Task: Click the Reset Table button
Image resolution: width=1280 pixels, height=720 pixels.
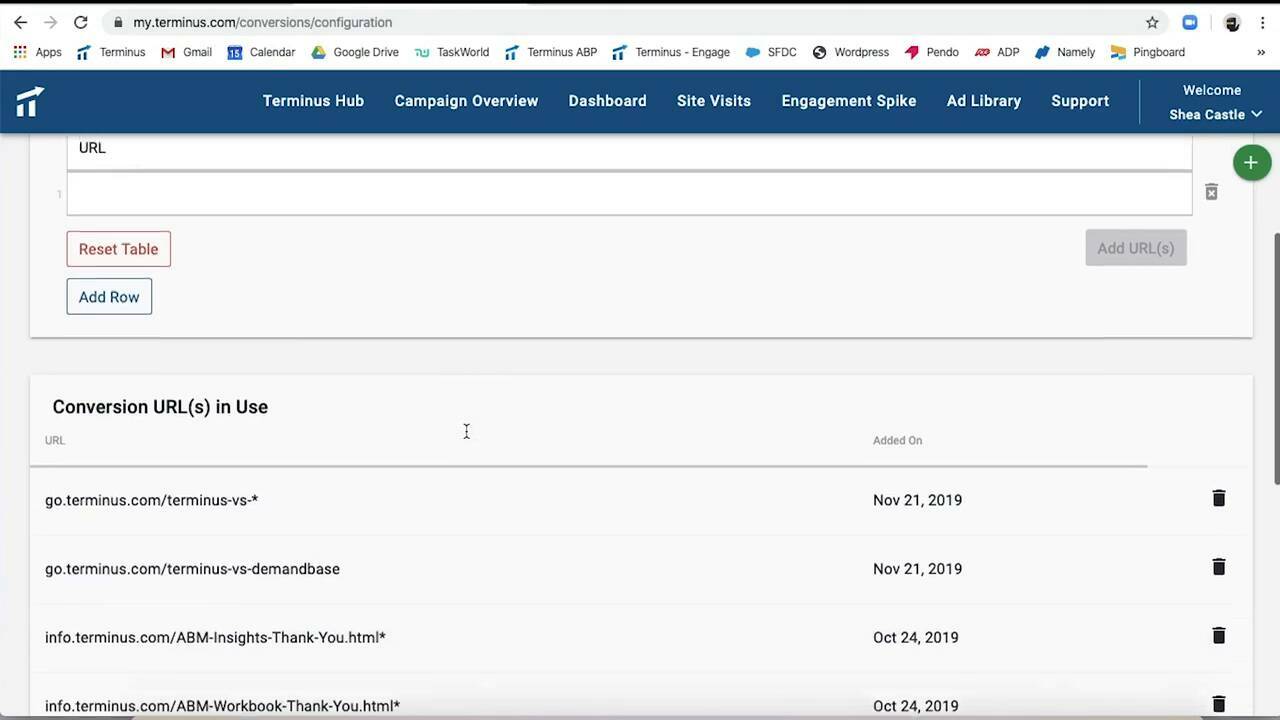Action: tap(118, 249)
